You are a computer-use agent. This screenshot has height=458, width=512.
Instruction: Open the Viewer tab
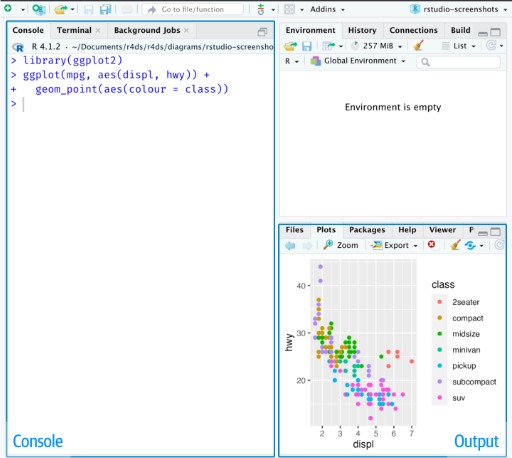[x=442, y=230]
